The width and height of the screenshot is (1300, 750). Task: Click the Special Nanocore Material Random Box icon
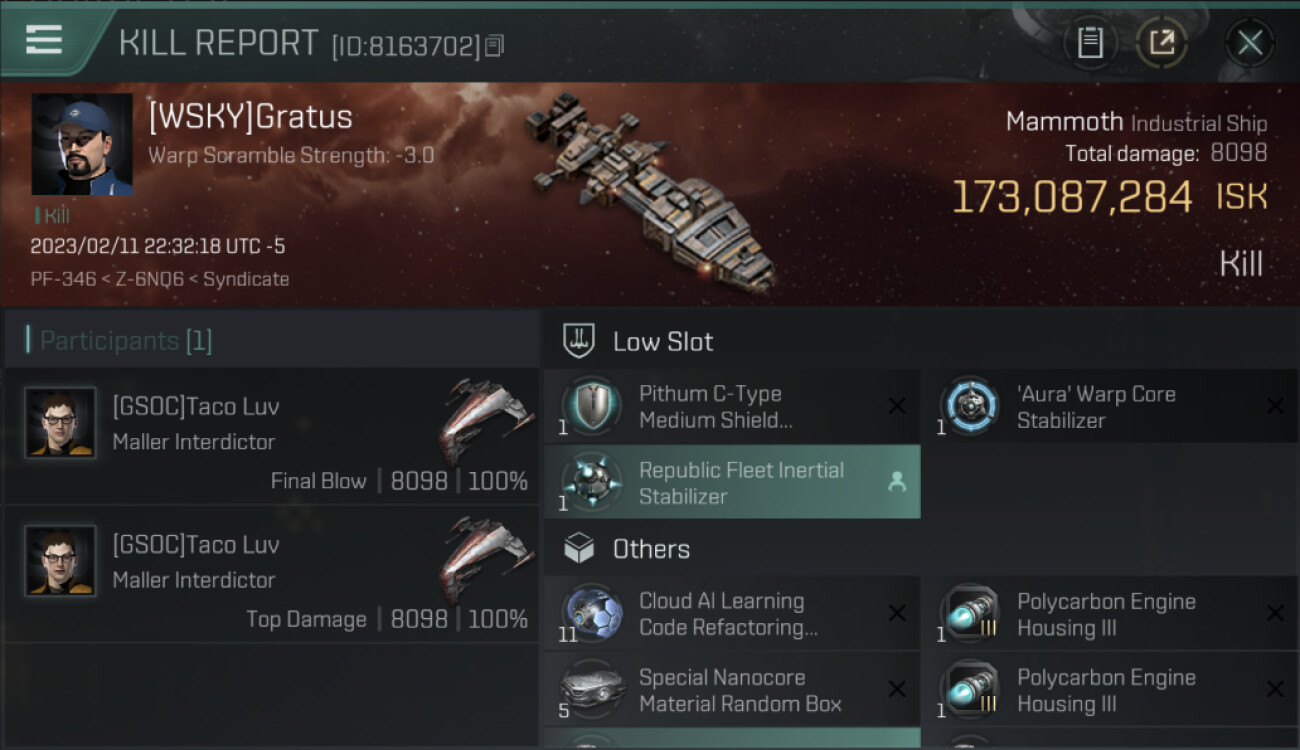pos(592,689)
